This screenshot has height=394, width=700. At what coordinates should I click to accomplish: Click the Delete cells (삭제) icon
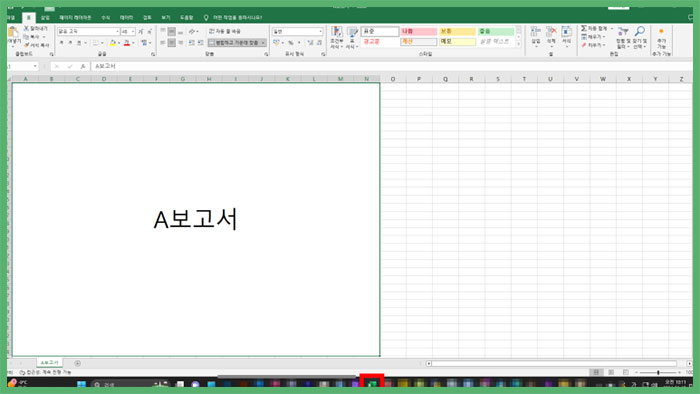(551, 32)
